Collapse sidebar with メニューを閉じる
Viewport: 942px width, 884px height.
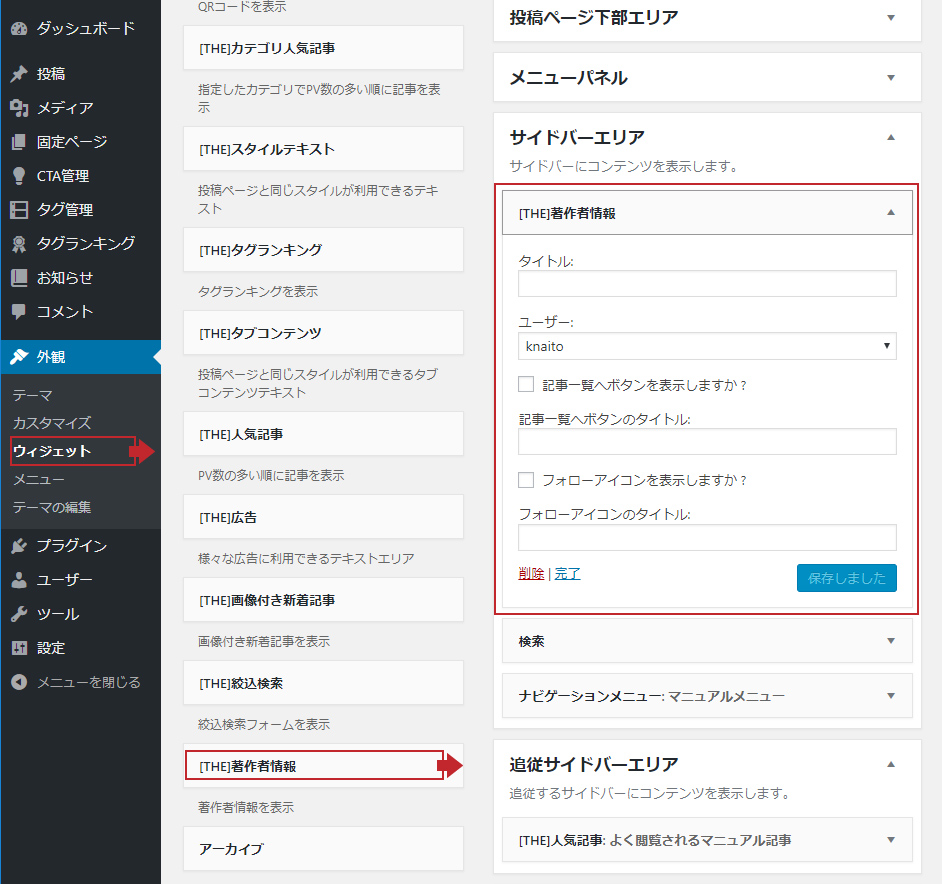click(x=77, y=682)
